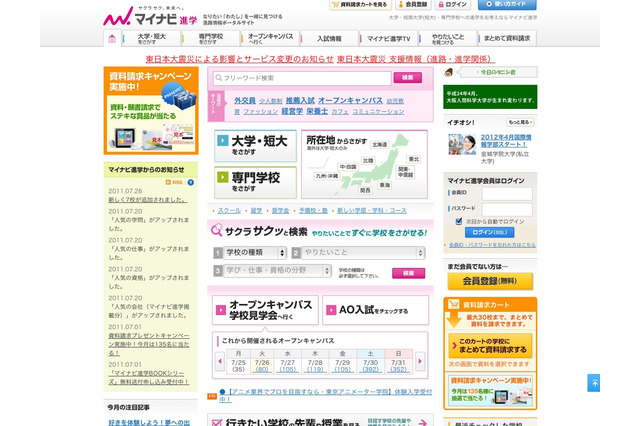
Task: Click the search magnifier icon in the free word box
Action: pyautogui.click(x=219, y=78)
